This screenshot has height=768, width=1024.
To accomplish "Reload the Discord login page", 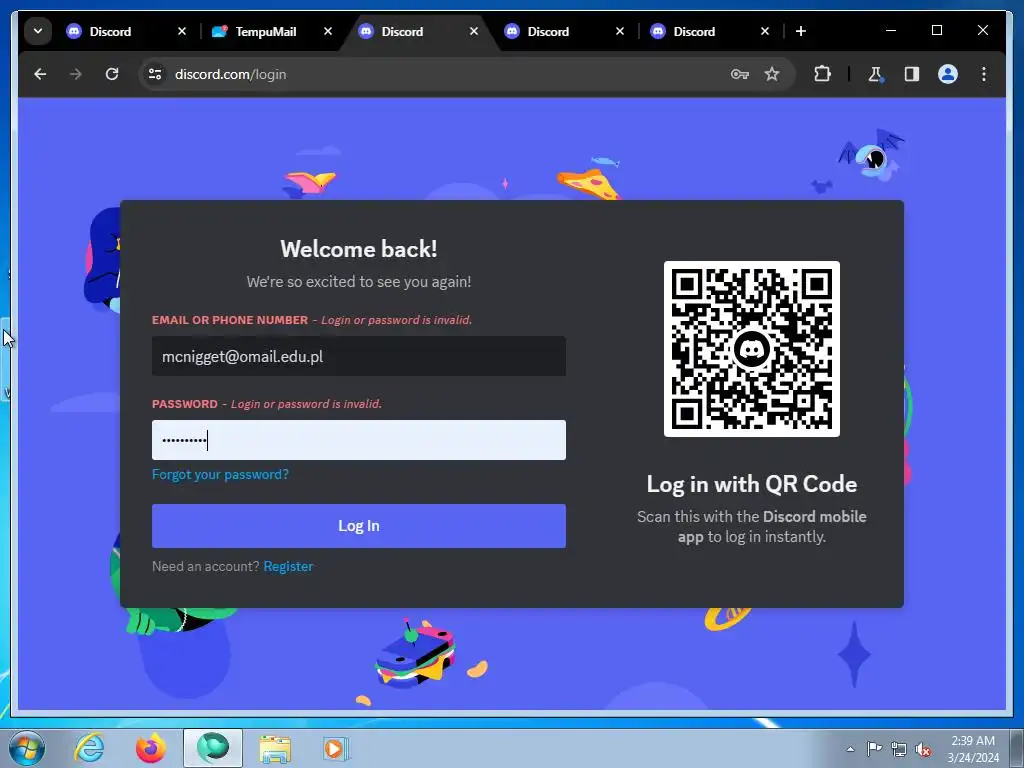I will [x=112, y=74].
